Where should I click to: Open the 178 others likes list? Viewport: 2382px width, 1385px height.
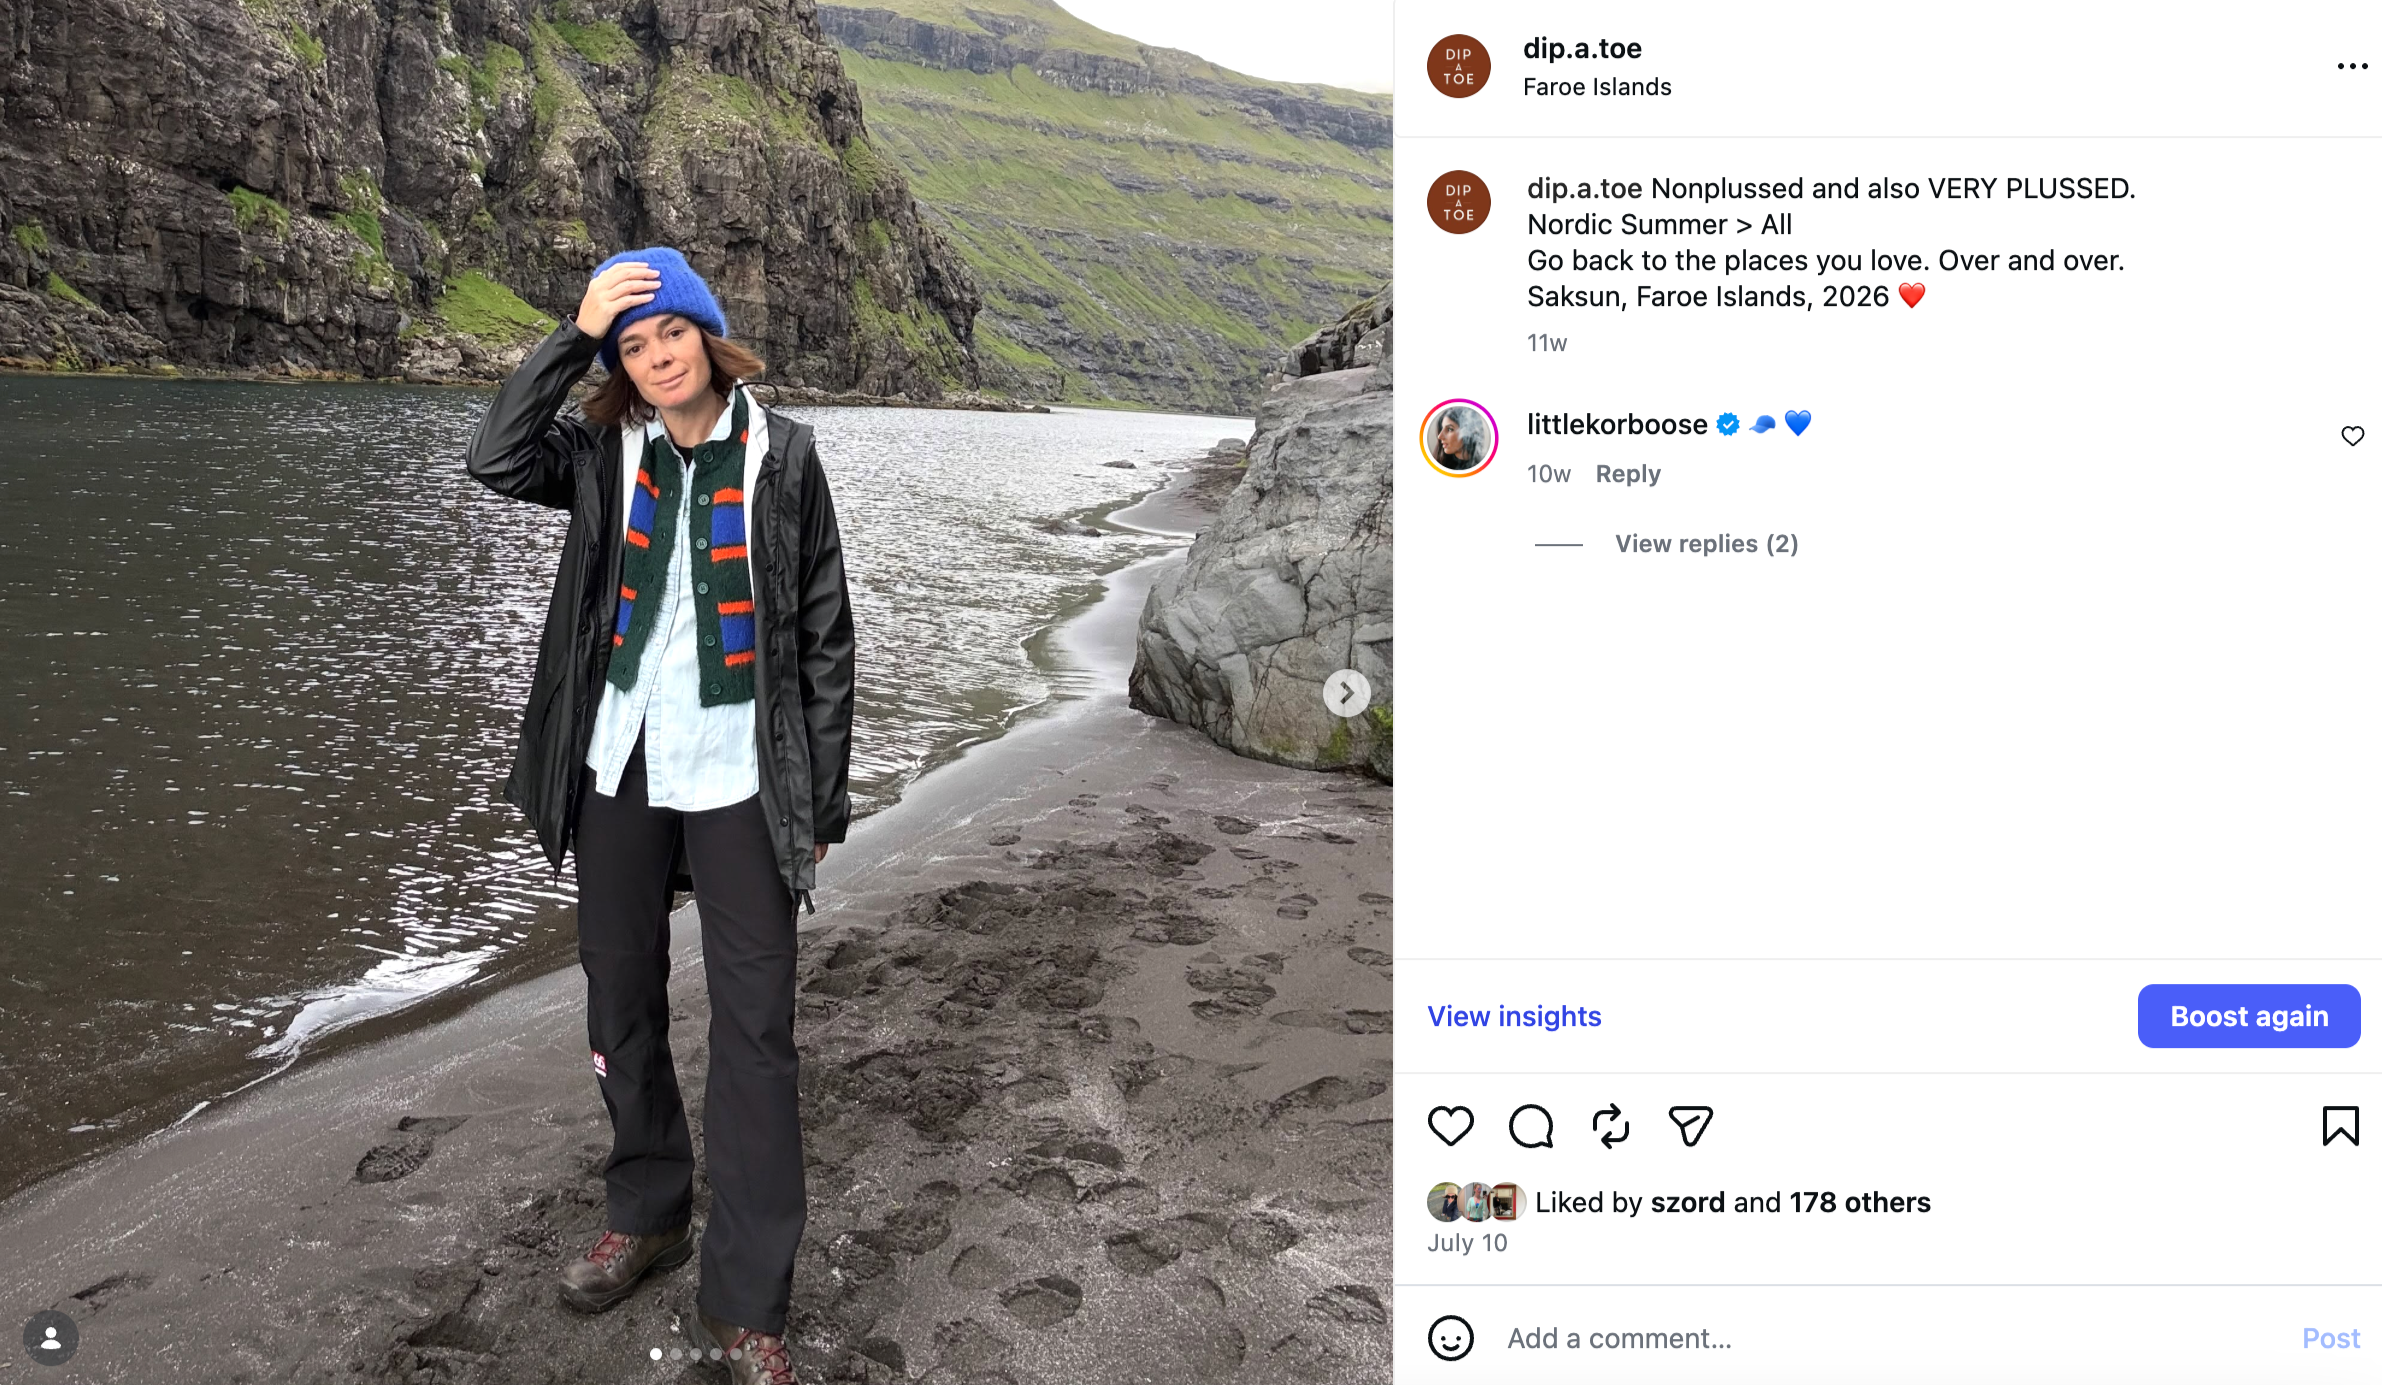coord(1859,1202)
